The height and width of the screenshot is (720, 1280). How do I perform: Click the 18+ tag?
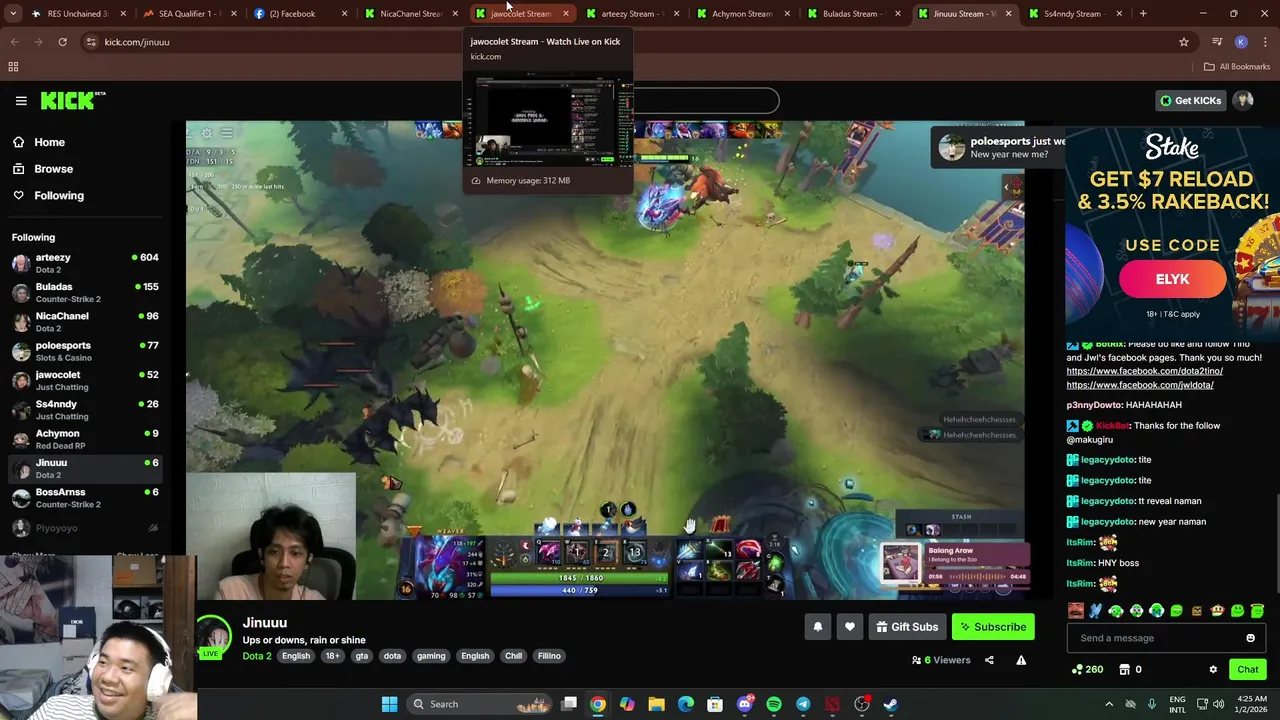click(x=332, y=656)
